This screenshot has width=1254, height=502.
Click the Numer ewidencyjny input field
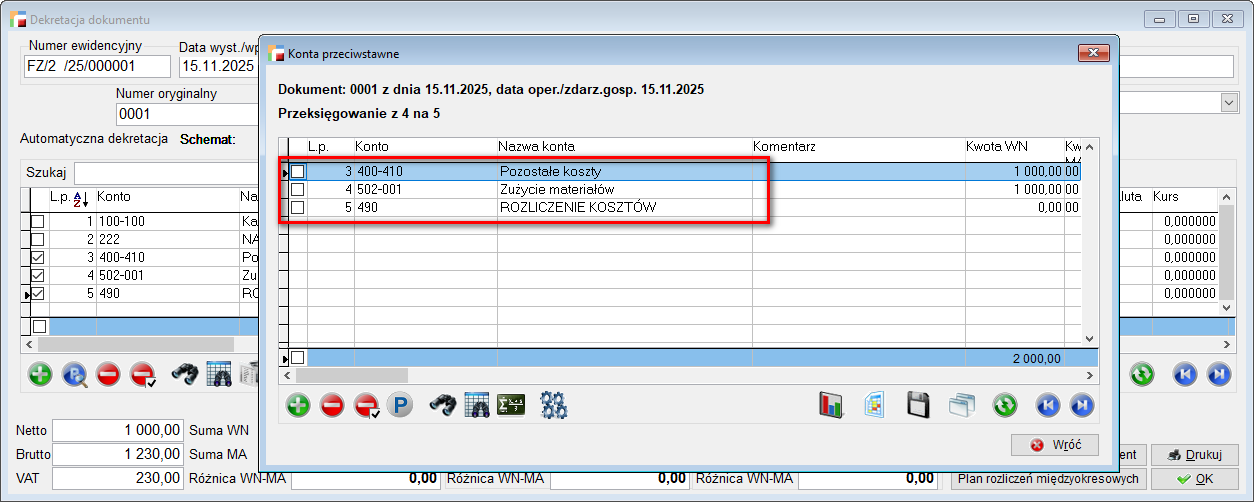tap(97, 66)
